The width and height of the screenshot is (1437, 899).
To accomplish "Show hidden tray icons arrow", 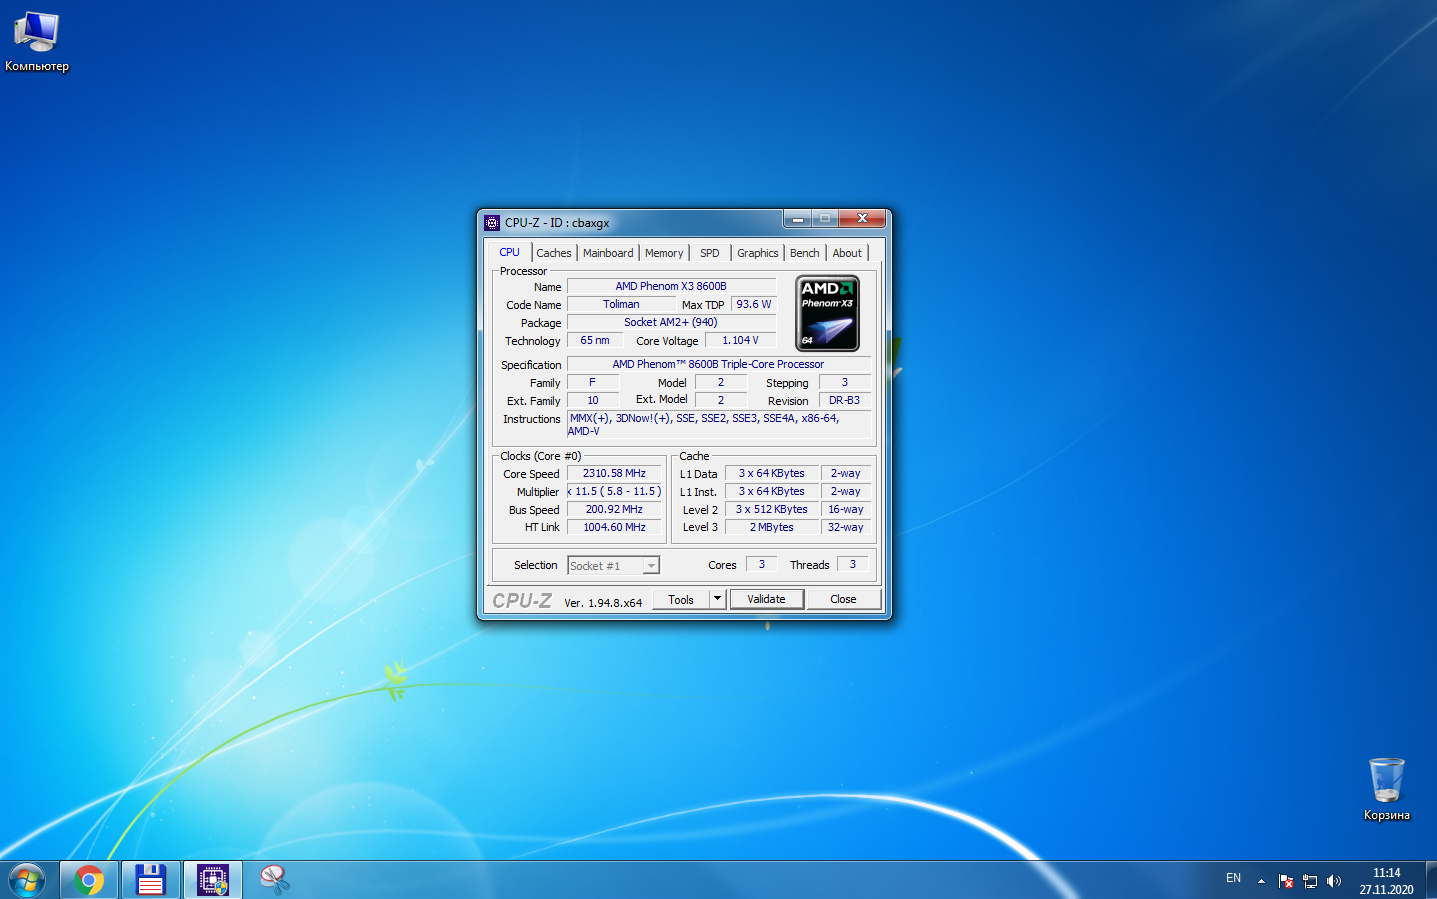I will pos(1261,881).
